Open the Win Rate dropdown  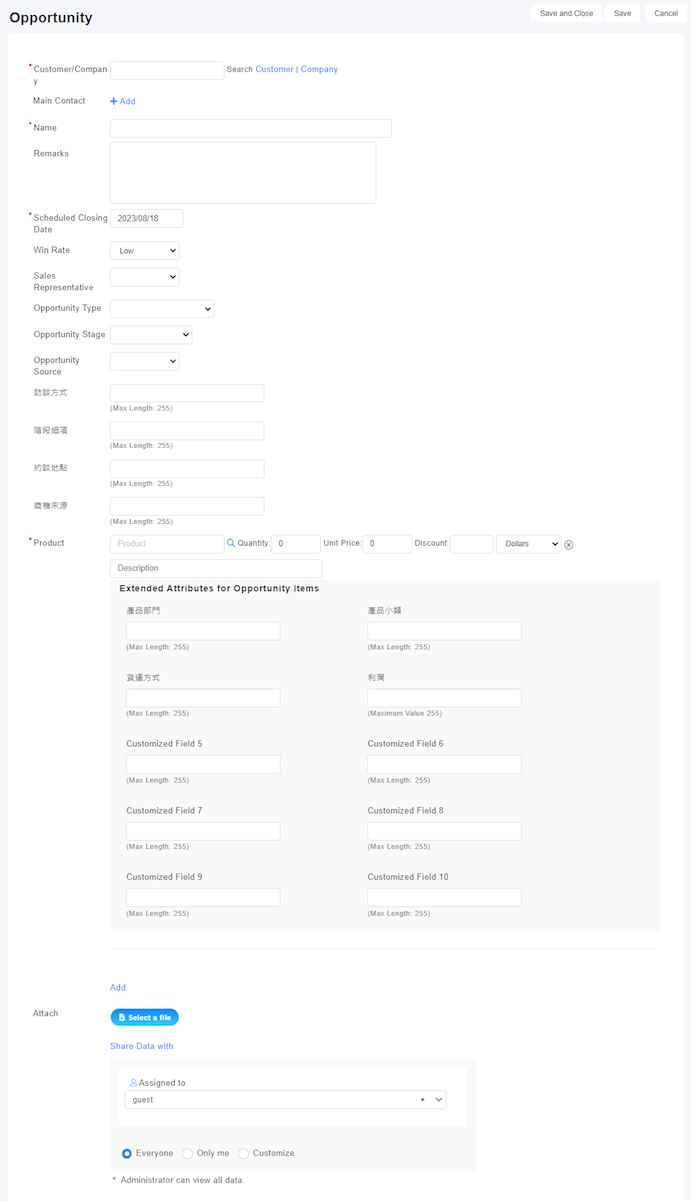click(145, 250)
